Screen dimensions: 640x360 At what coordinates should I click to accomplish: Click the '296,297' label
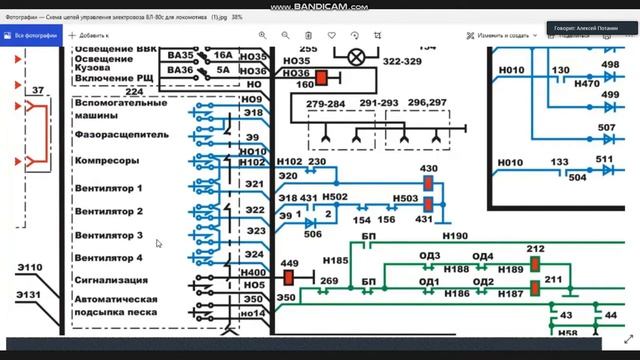tap(427, 102)
